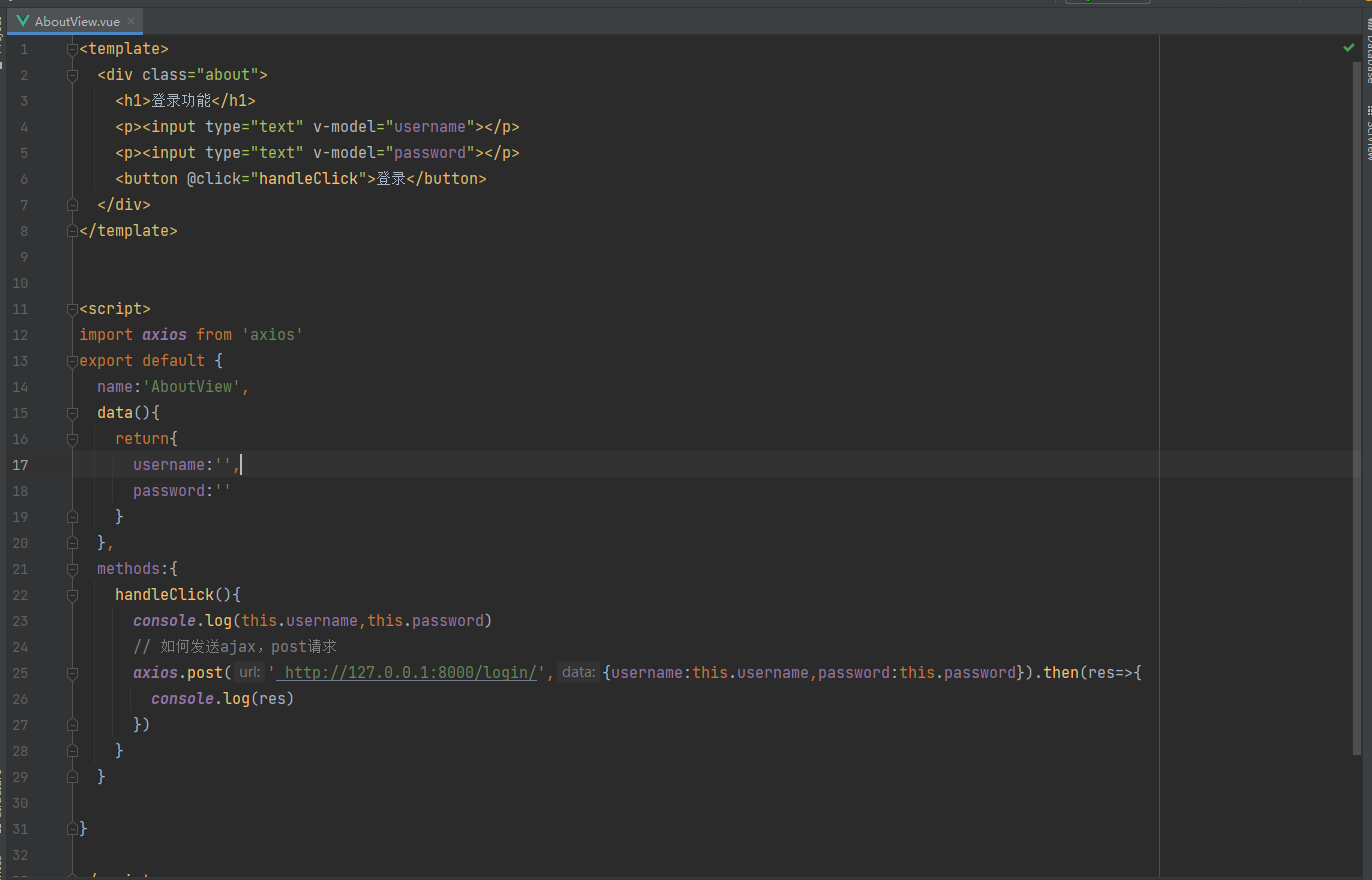Click the 'AboutView' name string
This screenshot has width=1372, height=880.
(x=191, y=387)
